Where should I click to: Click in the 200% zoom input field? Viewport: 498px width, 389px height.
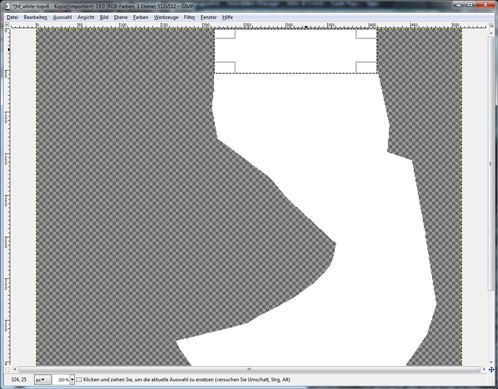(x=62, y=380)
